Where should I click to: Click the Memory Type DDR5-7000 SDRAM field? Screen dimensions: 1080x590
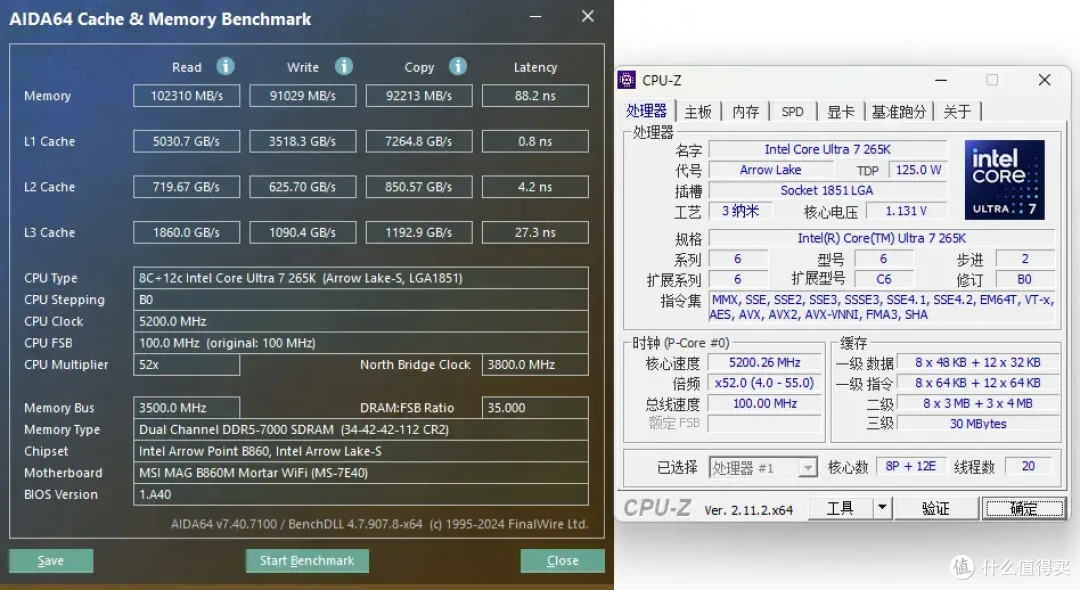coord(361,430)
